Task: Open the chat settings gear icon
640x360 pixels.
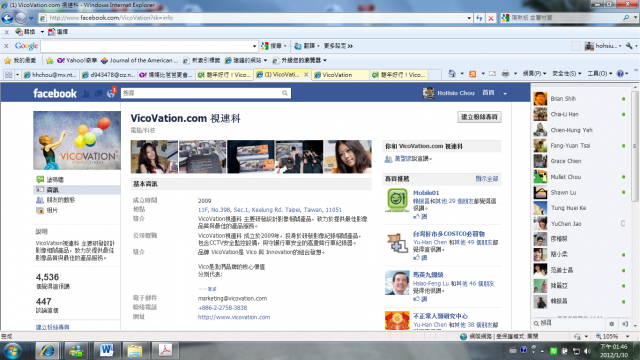Action: tap(611, 324)
